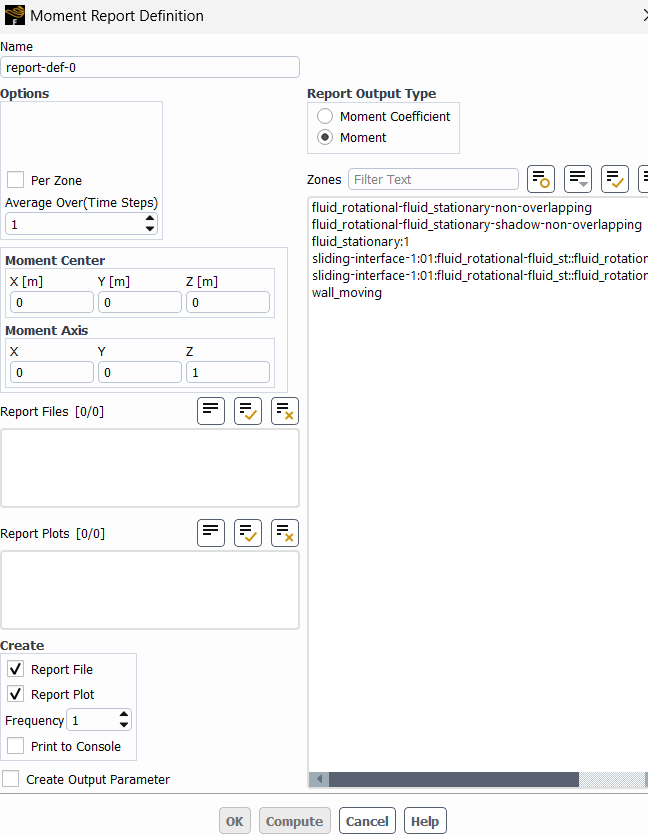Focus the Zones Filter Text box
The height and width of the screenshot is (835, 648).
[x=433, y=179]
